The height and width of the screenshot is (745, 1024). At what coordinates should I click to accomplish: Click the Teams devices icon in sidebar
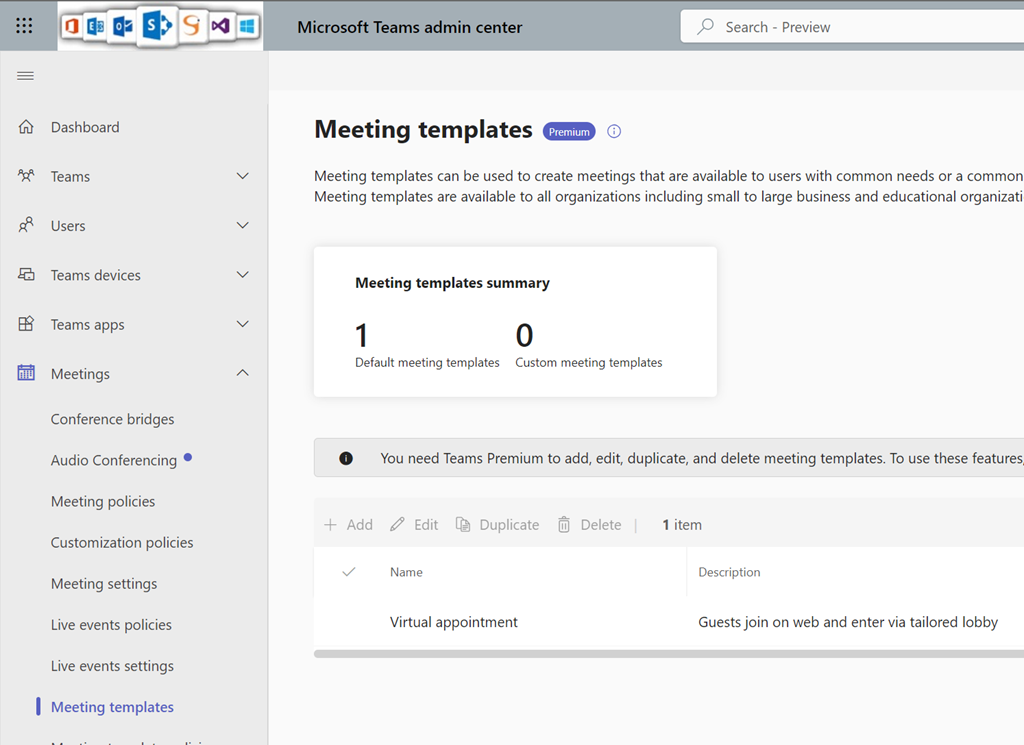pos(26,275)
